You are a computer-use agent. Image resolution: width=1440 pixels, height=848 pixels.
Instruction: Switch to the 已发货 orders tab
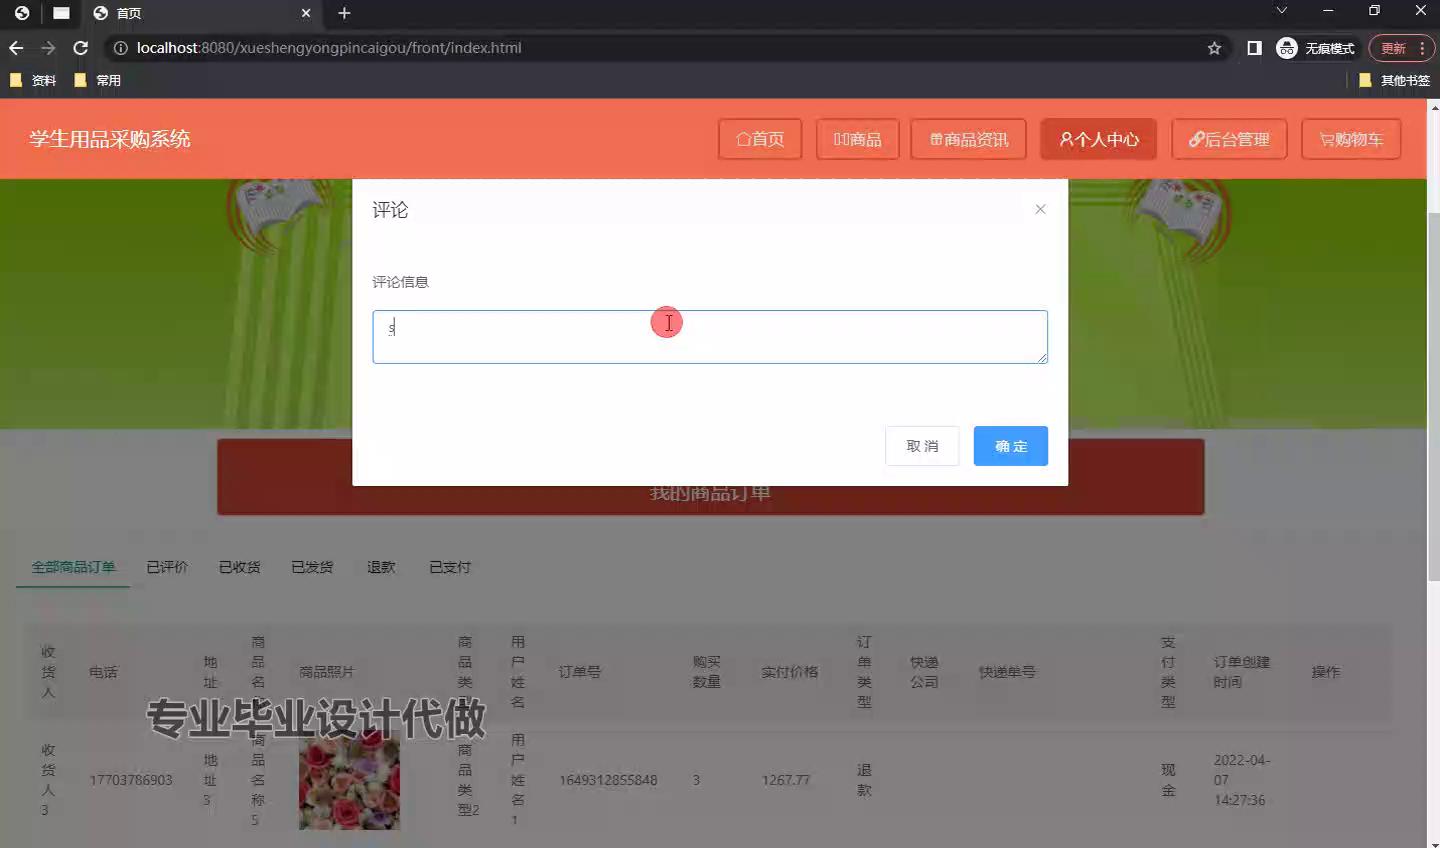[312, 567]
